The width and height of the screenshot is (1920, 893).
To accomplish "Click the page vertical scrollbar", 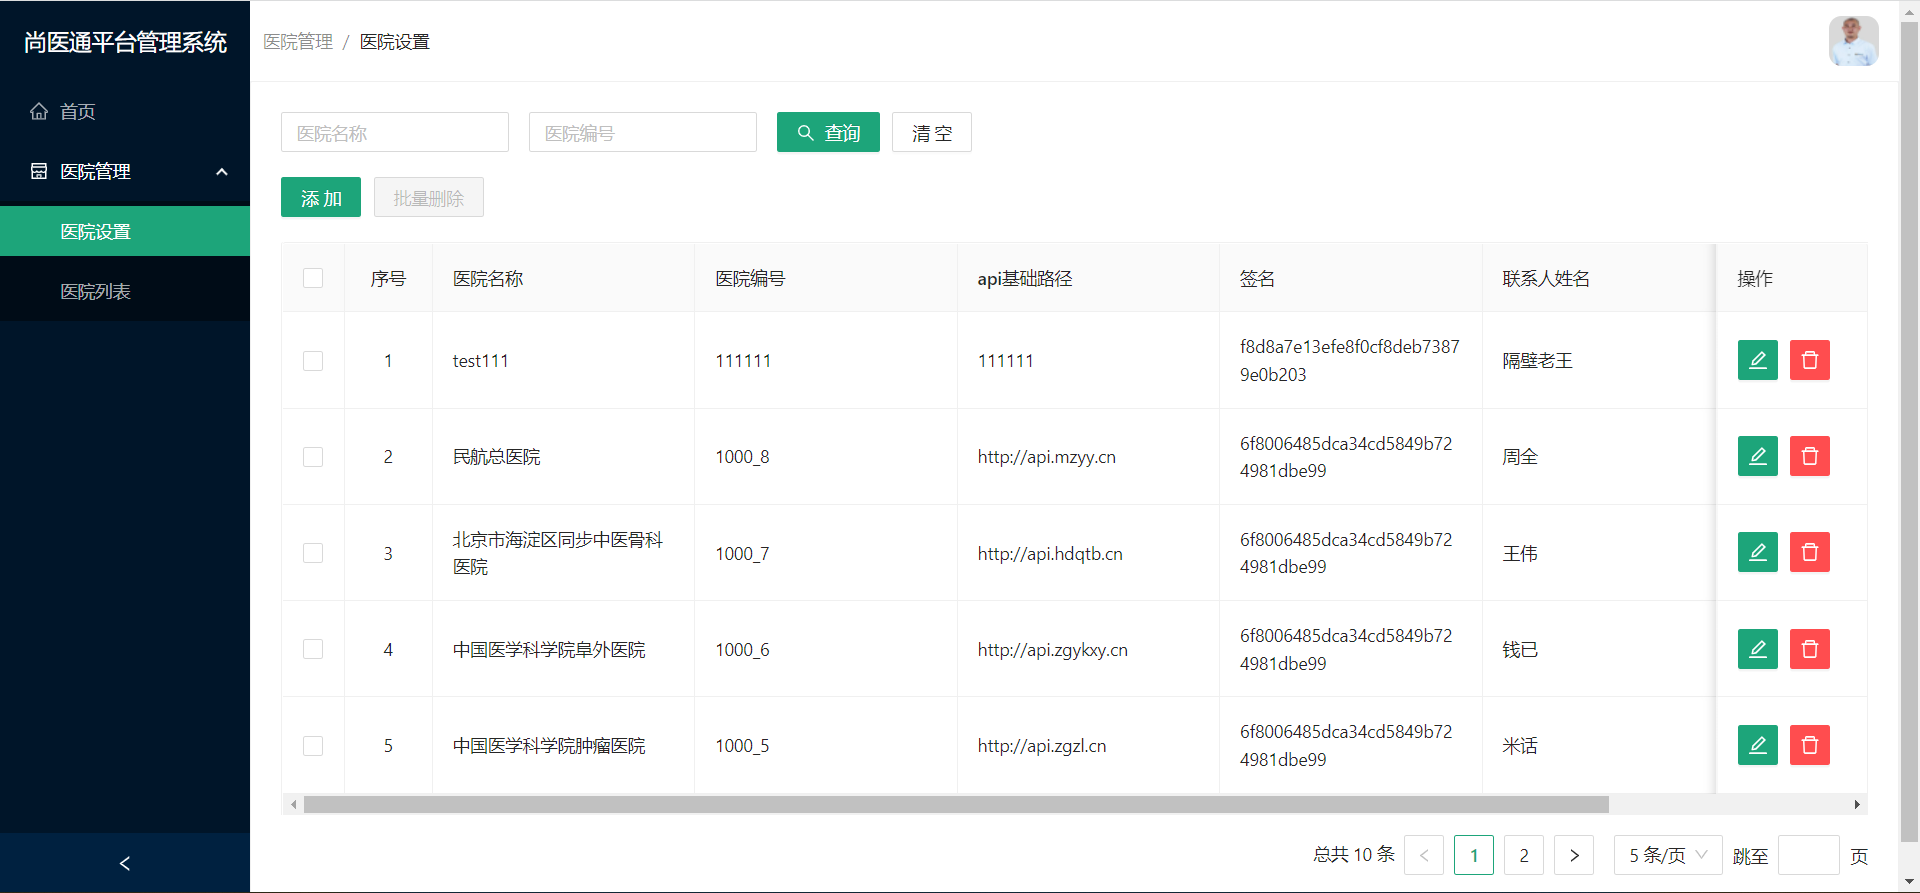I will [x=1909, y=430].
